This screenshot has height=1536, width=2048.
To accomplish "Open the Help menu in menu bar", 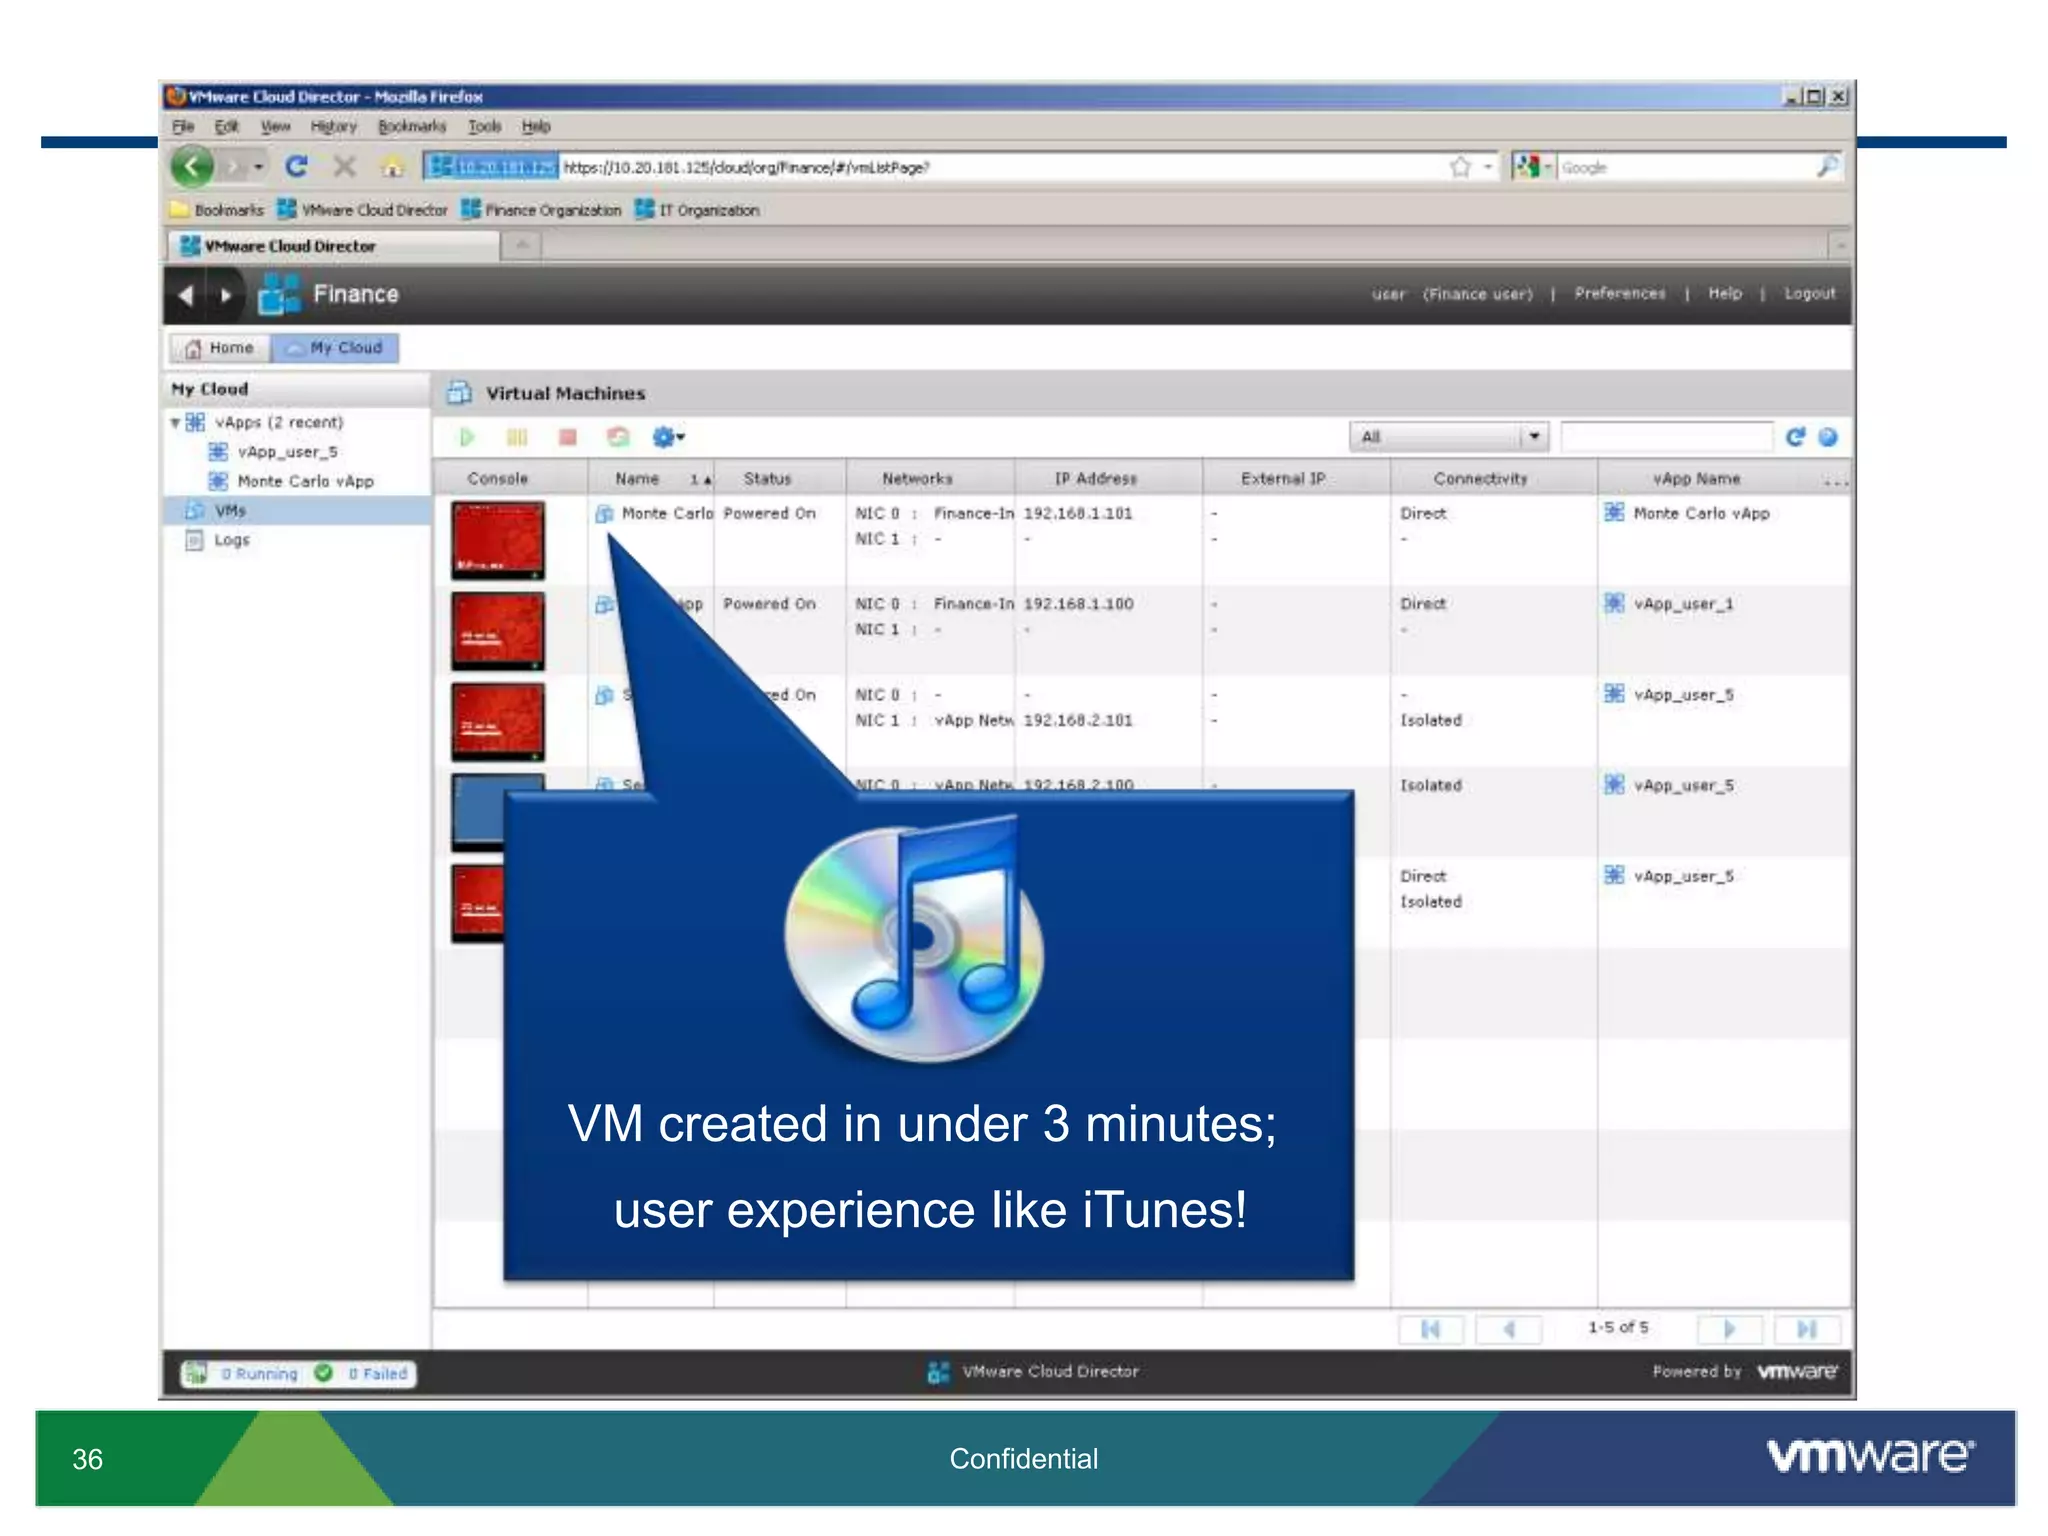I will click(536, 127).
